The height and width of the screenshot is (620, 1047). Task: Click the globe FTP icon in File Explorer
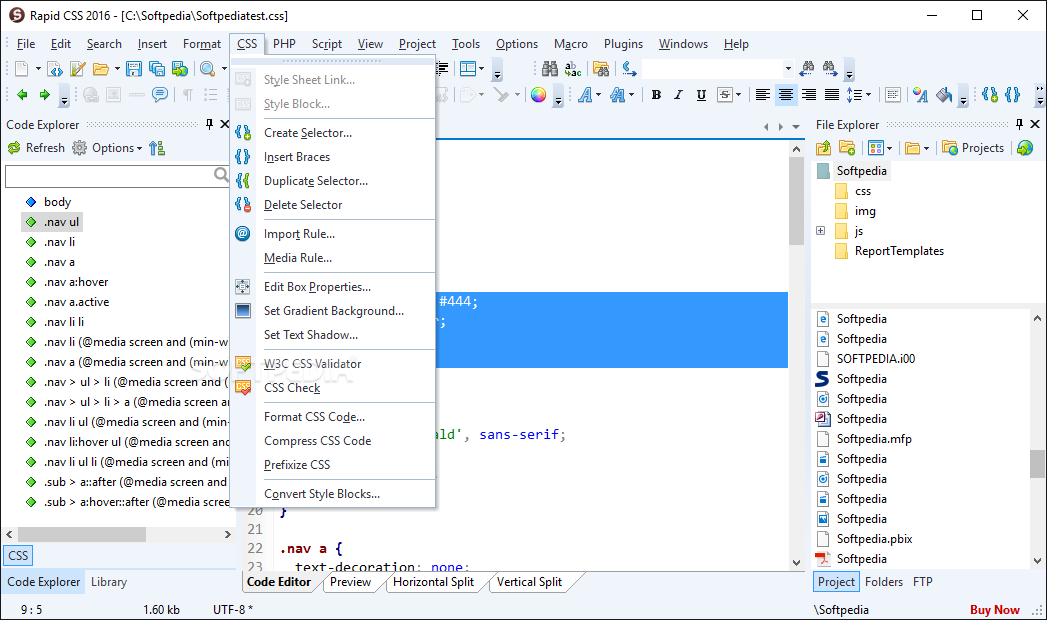click(1025, 147)
